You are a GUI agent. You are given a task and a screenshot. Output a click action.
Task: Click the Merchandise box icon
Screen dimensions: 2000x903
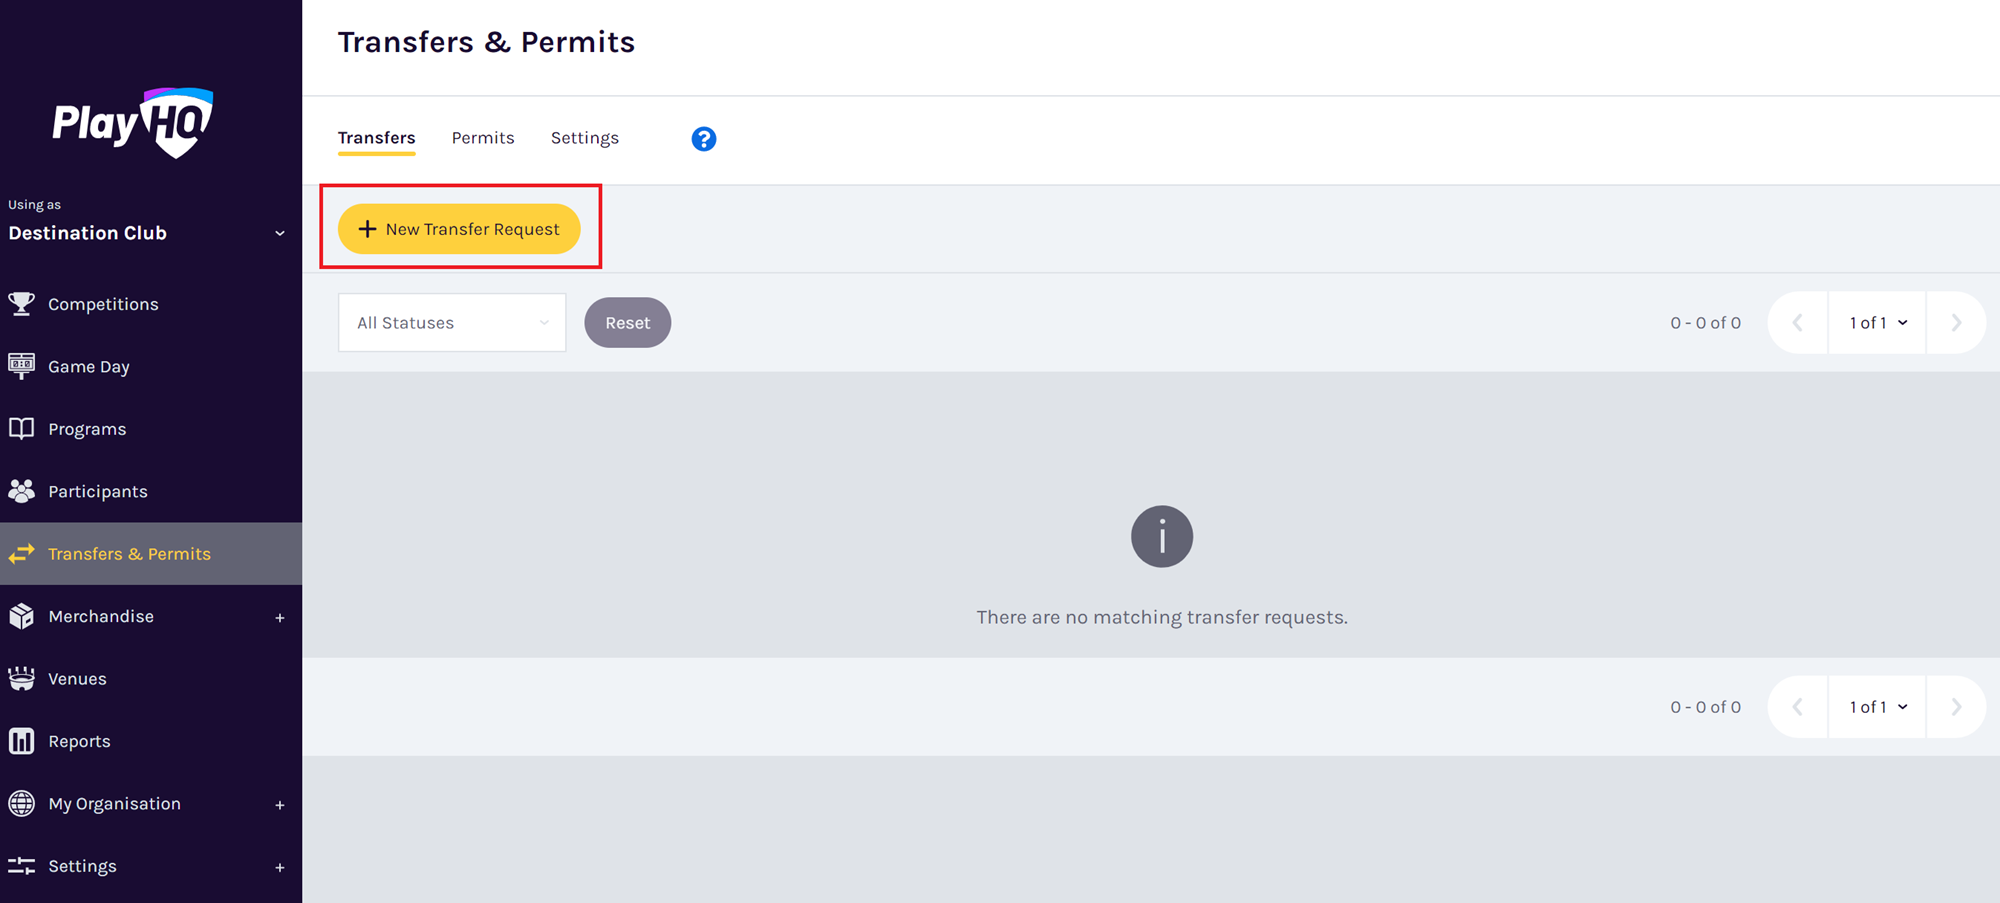coord(21,616)
